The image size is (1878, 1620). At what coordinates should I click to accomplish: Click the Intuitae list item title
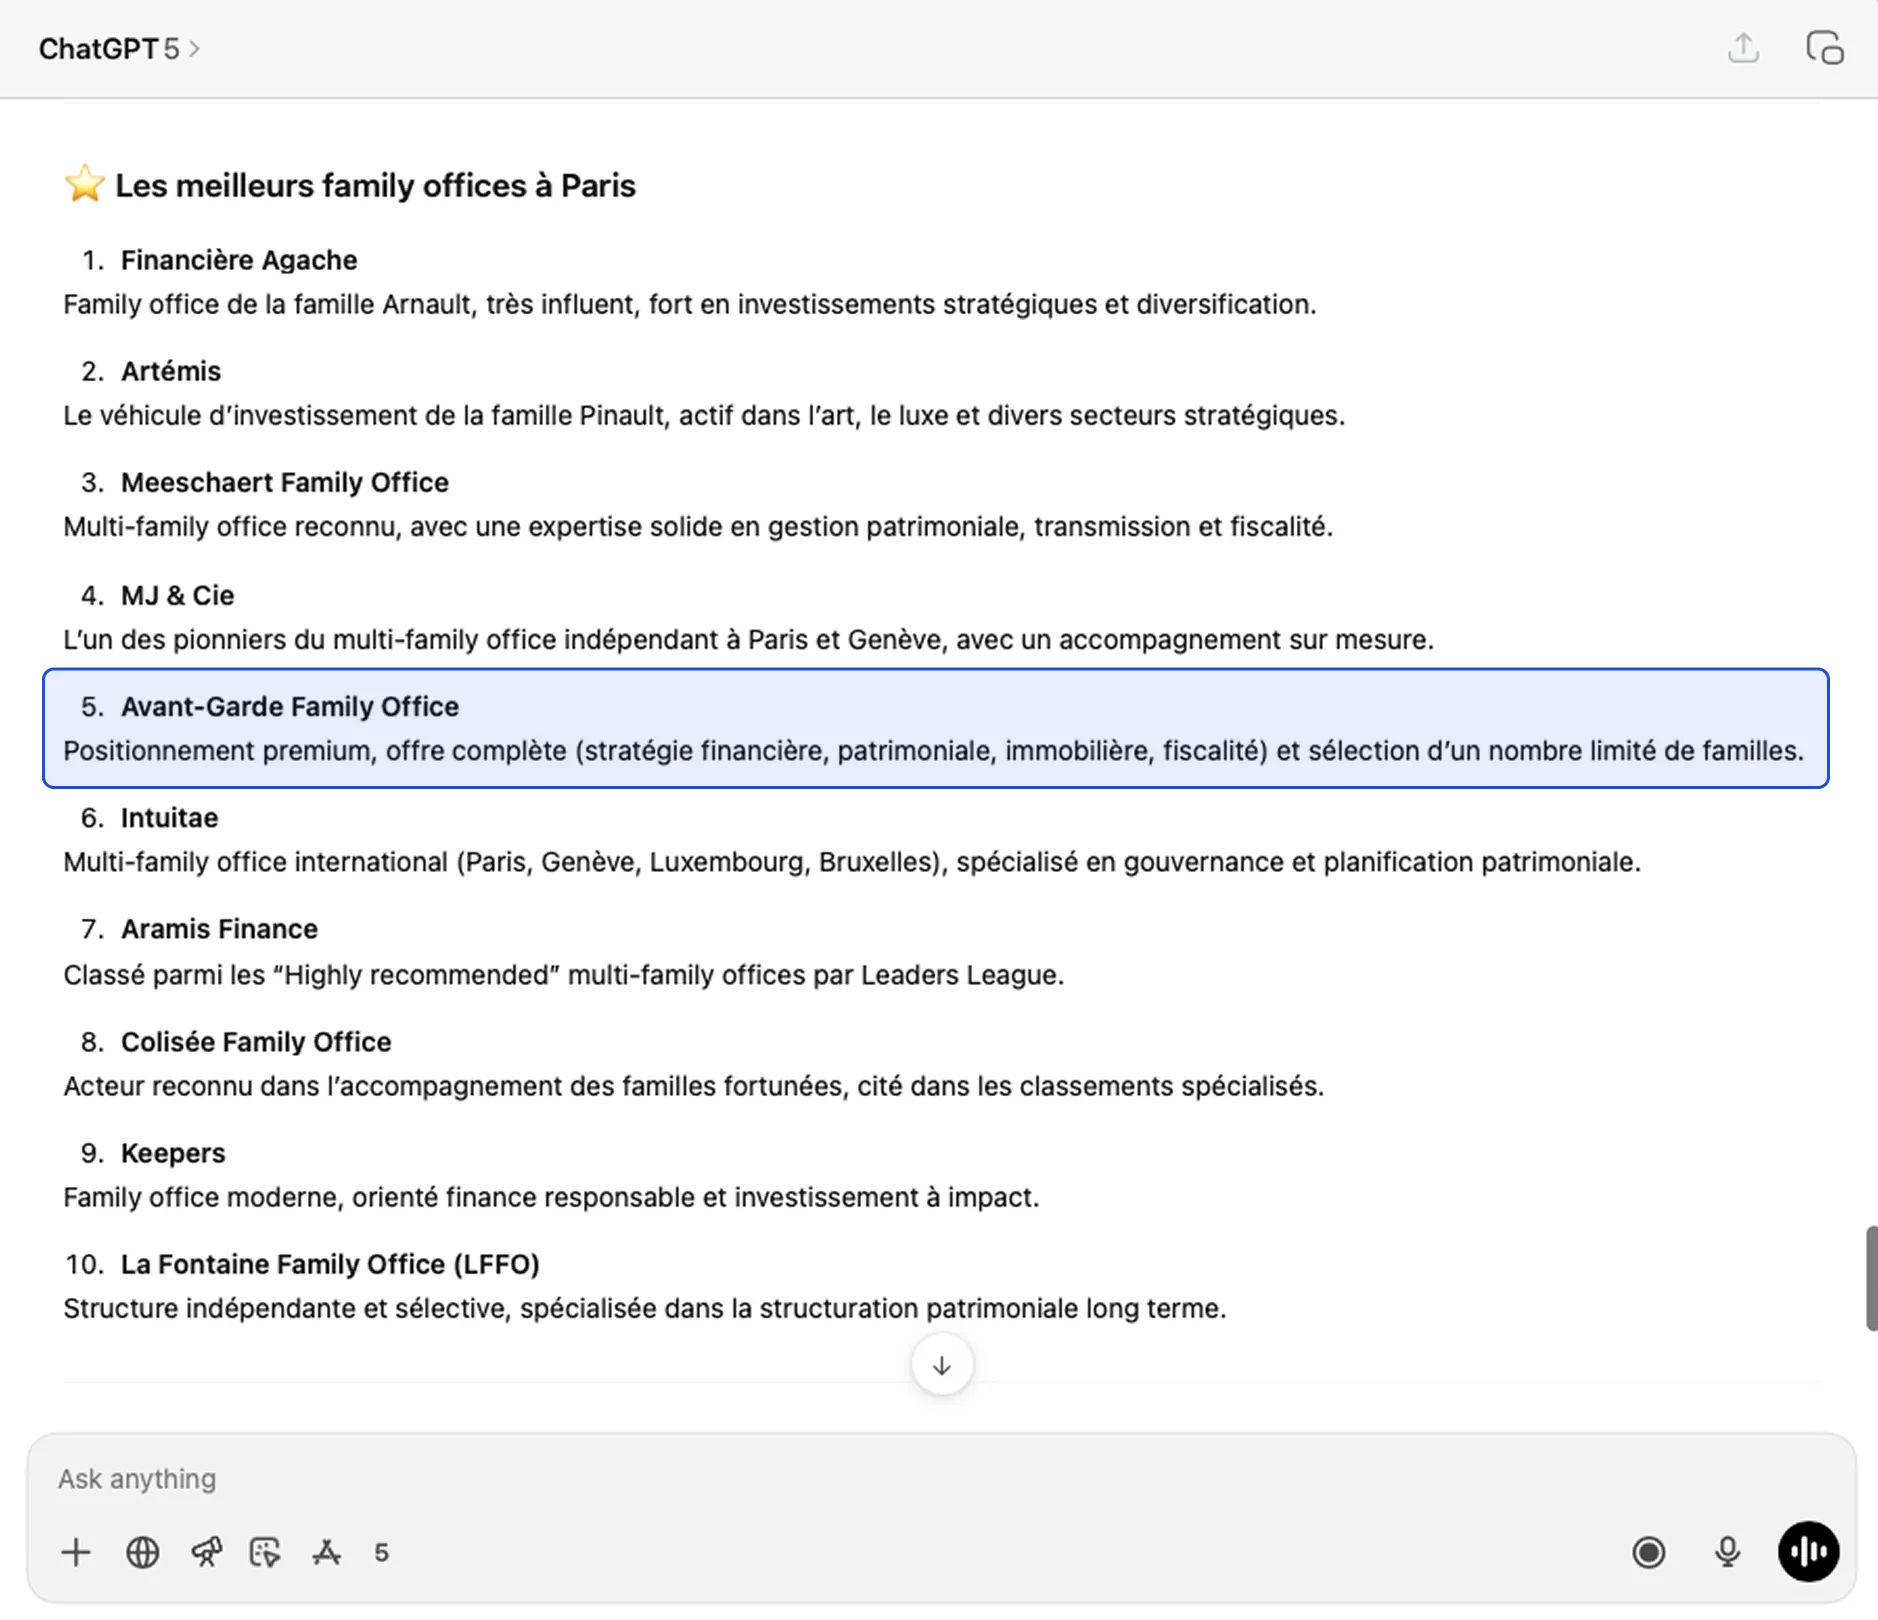click(x=169, y=817)
